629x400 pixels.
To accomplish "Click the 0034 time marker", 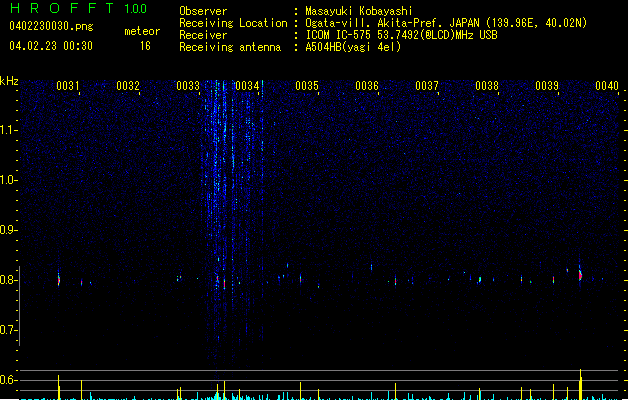I will (248, 86).
